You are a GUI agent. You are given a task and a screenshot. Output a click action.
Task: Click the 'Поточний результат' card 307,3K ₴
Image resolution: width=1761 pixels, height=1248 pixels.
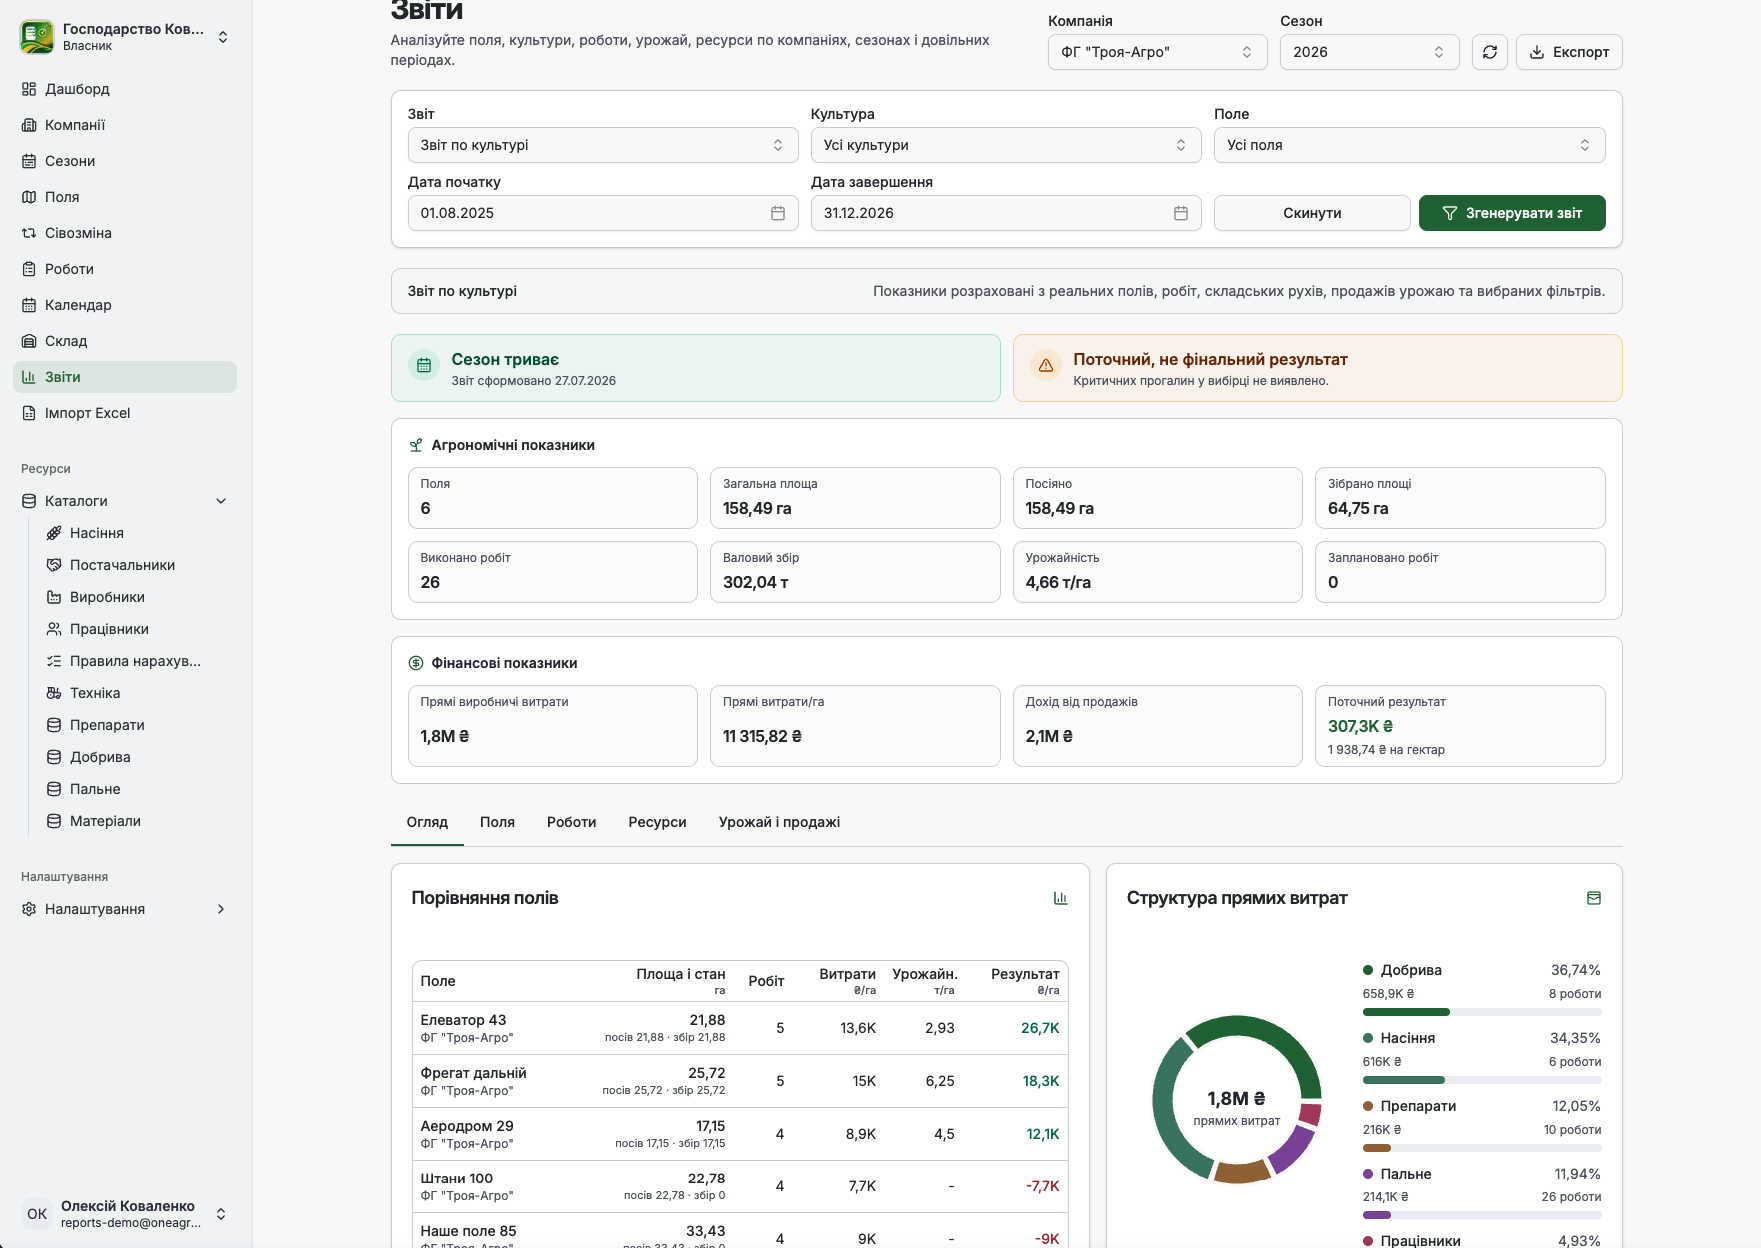click(x=1460, y=726)
